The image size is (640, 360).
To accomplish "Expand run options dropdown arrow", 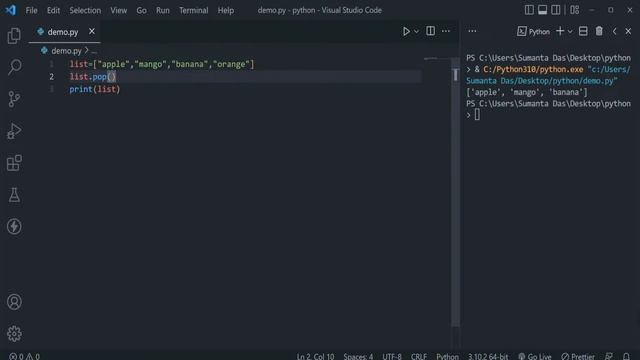I will (x=416, y=31).
